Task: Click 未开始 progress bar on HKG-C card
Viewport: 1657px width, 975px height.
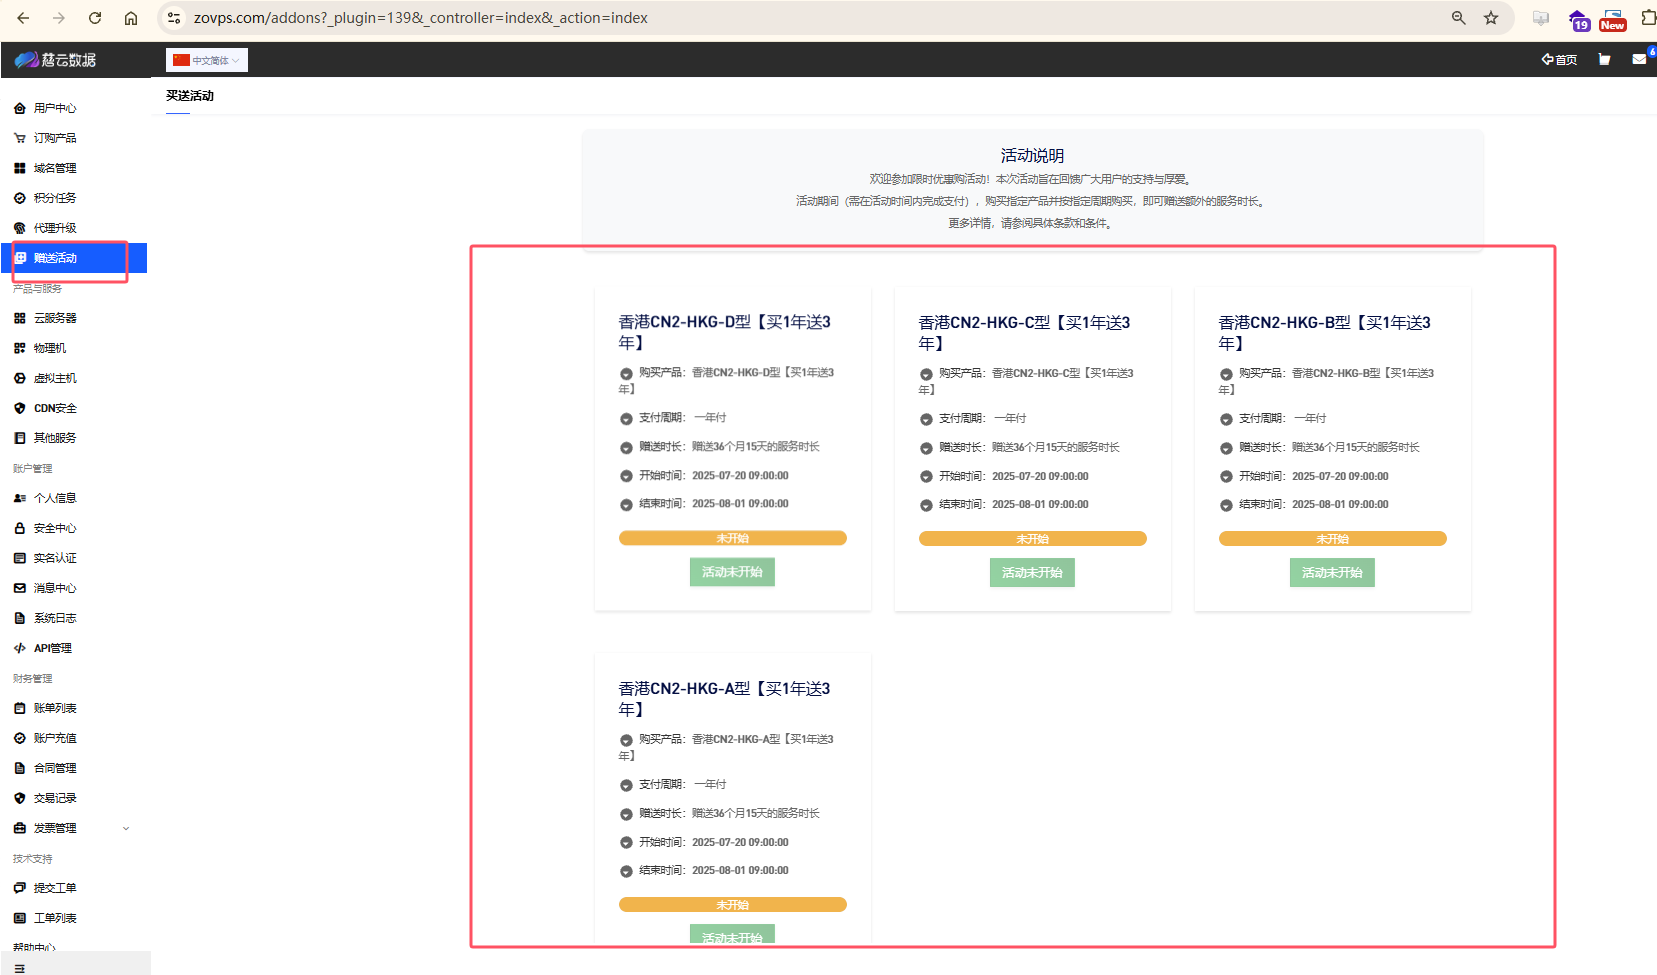Action: pyautogui.click(x=1032, y=539)
